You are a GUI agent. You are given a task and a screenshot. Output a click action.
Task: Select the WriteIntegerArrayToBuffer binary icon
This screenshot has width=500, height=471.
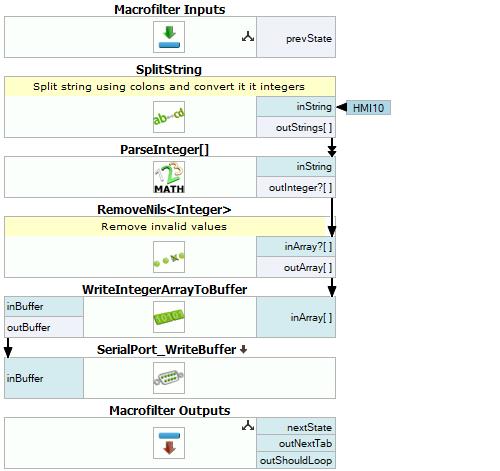(169, 317)
